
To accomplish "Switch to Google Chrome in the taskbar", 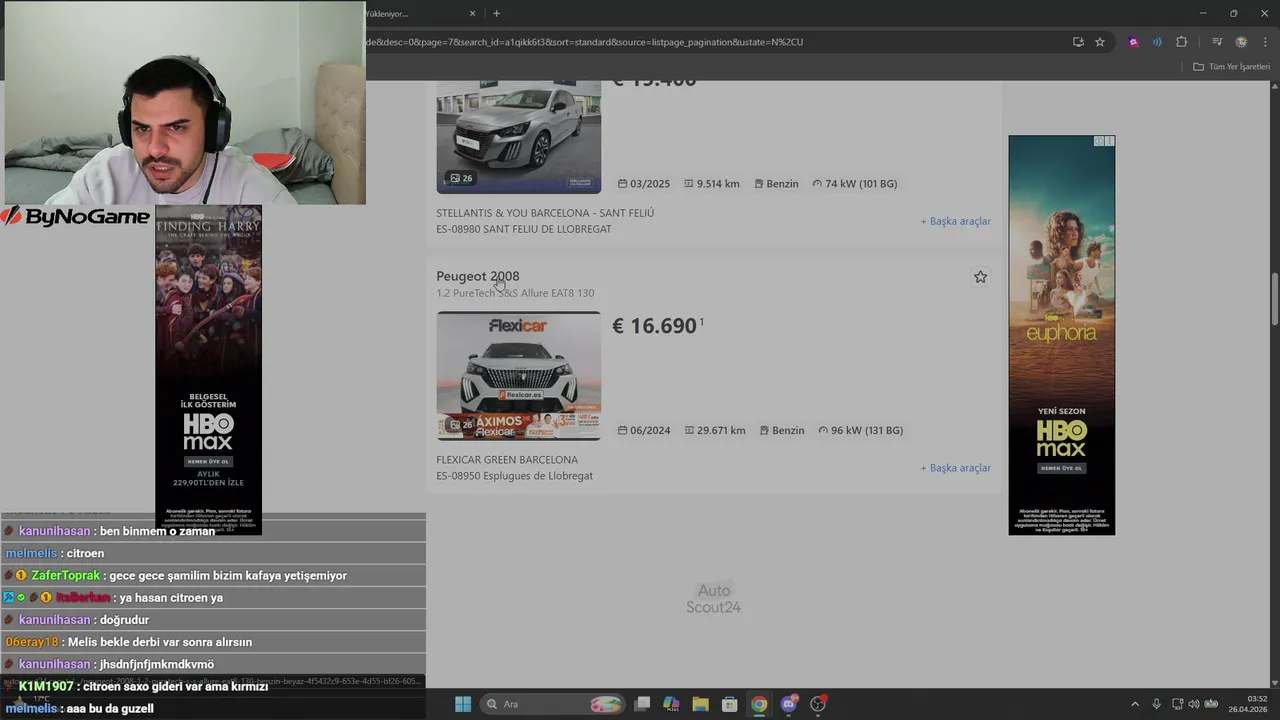I will tap(759, 704).
